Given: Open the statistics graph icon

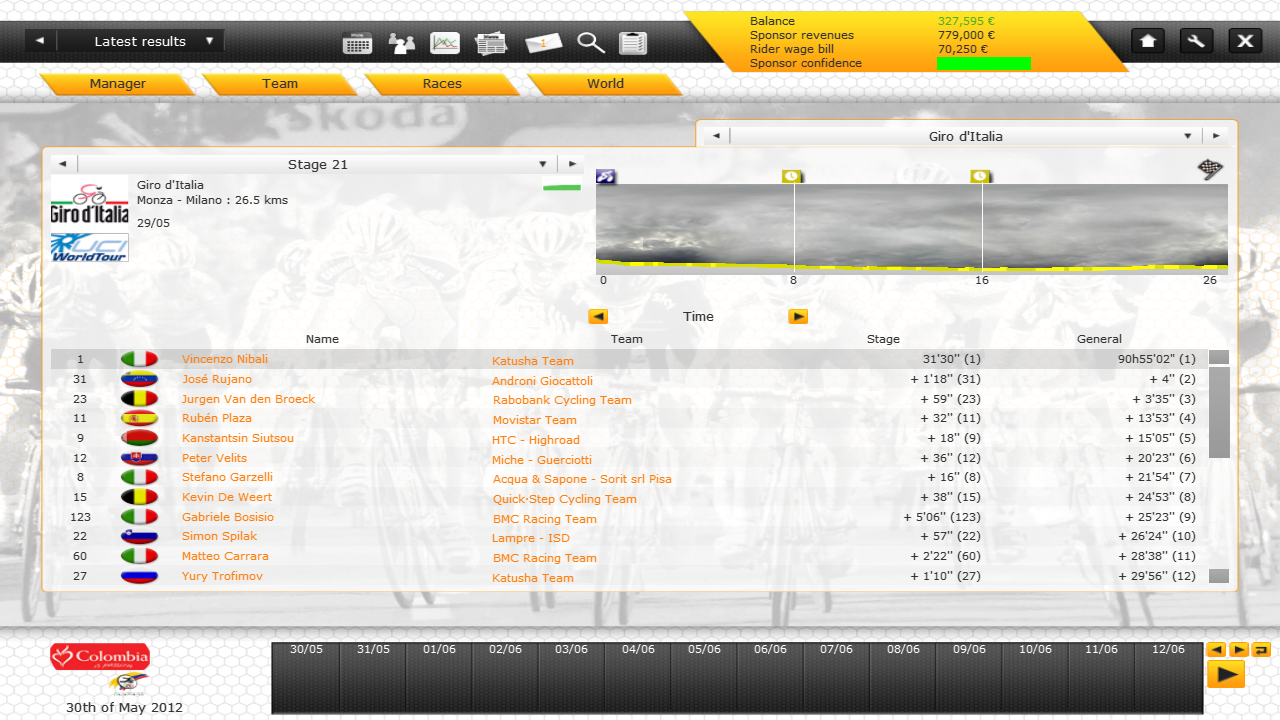Looking at the screenshot, I should tap(445, 43).
